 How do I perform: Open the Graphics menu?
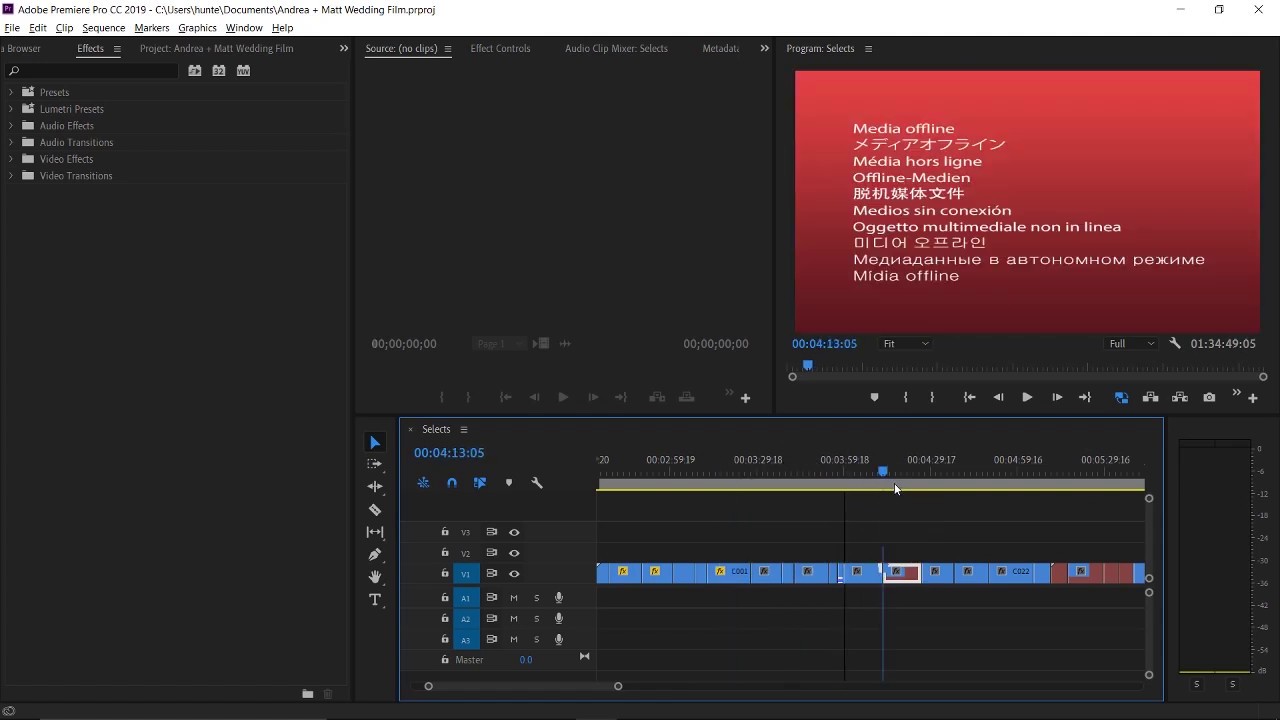click(x=197, y=28)
